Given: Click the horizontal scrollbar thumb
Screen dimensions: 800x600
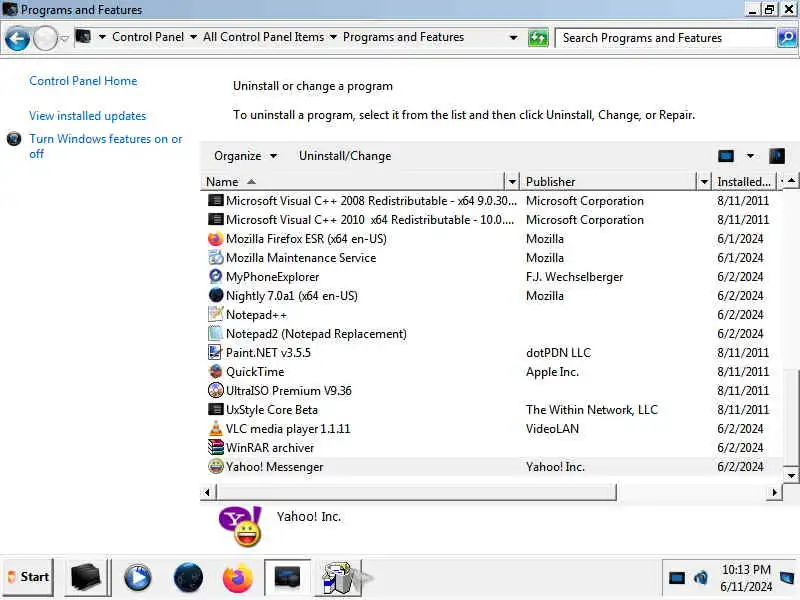Looking at the screenshot, I should click(x=416, y=492).
